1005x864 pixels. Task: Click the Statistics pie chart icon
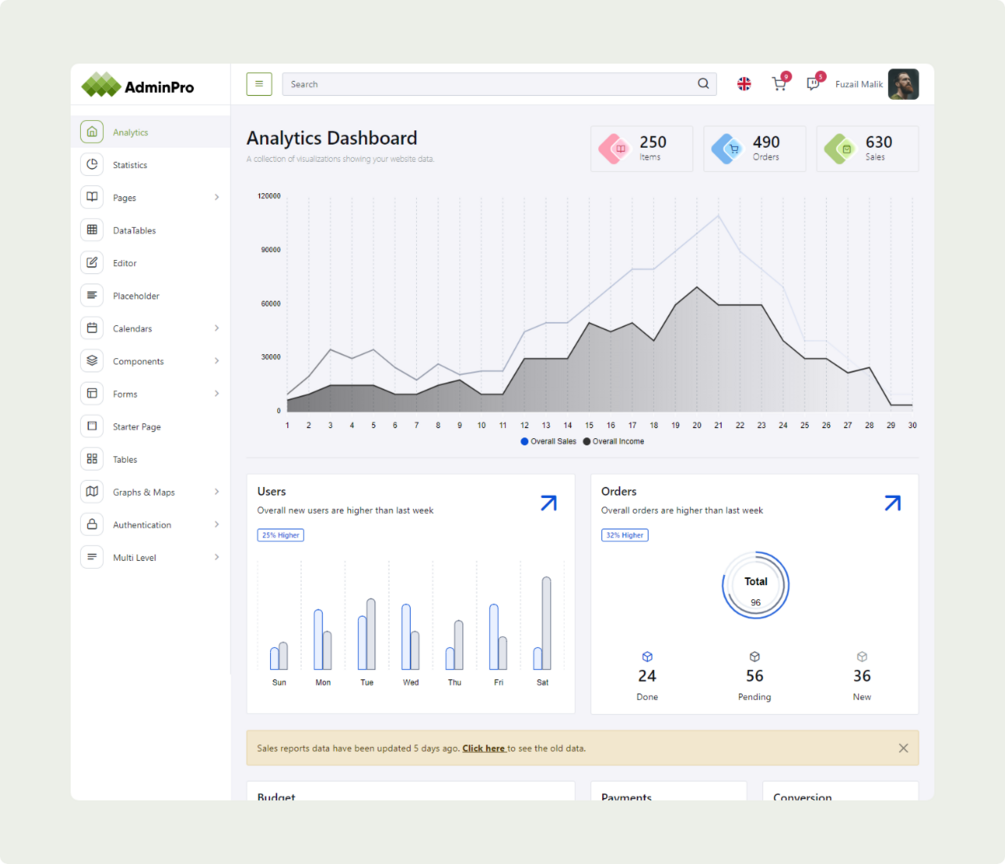pos(92,164)
